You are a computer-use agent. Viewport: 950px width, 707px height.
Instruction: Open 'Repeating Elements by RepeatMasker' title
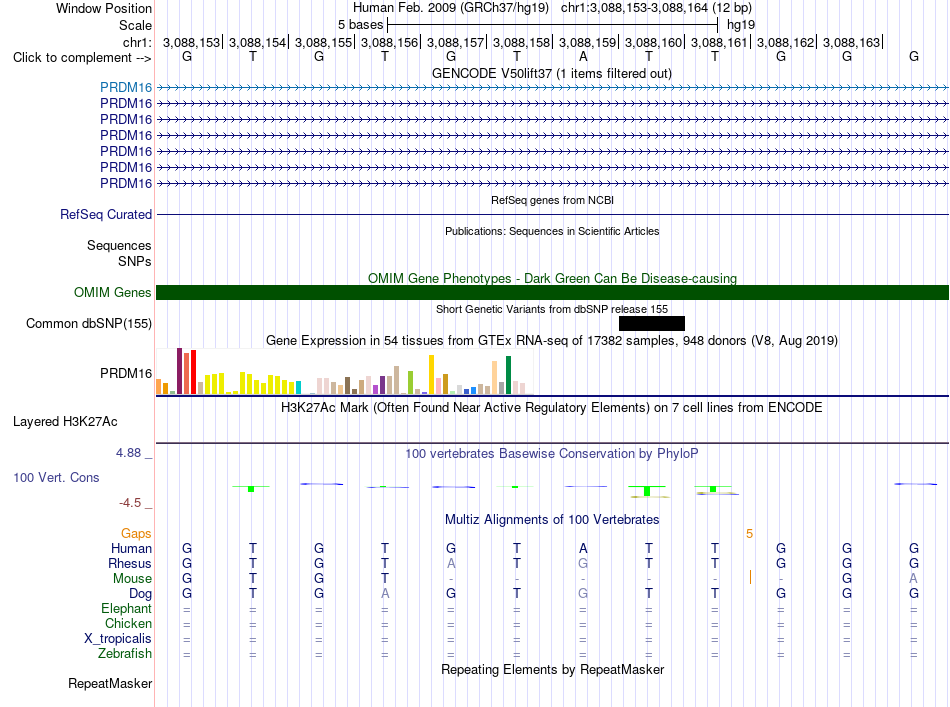coord(553,669)
